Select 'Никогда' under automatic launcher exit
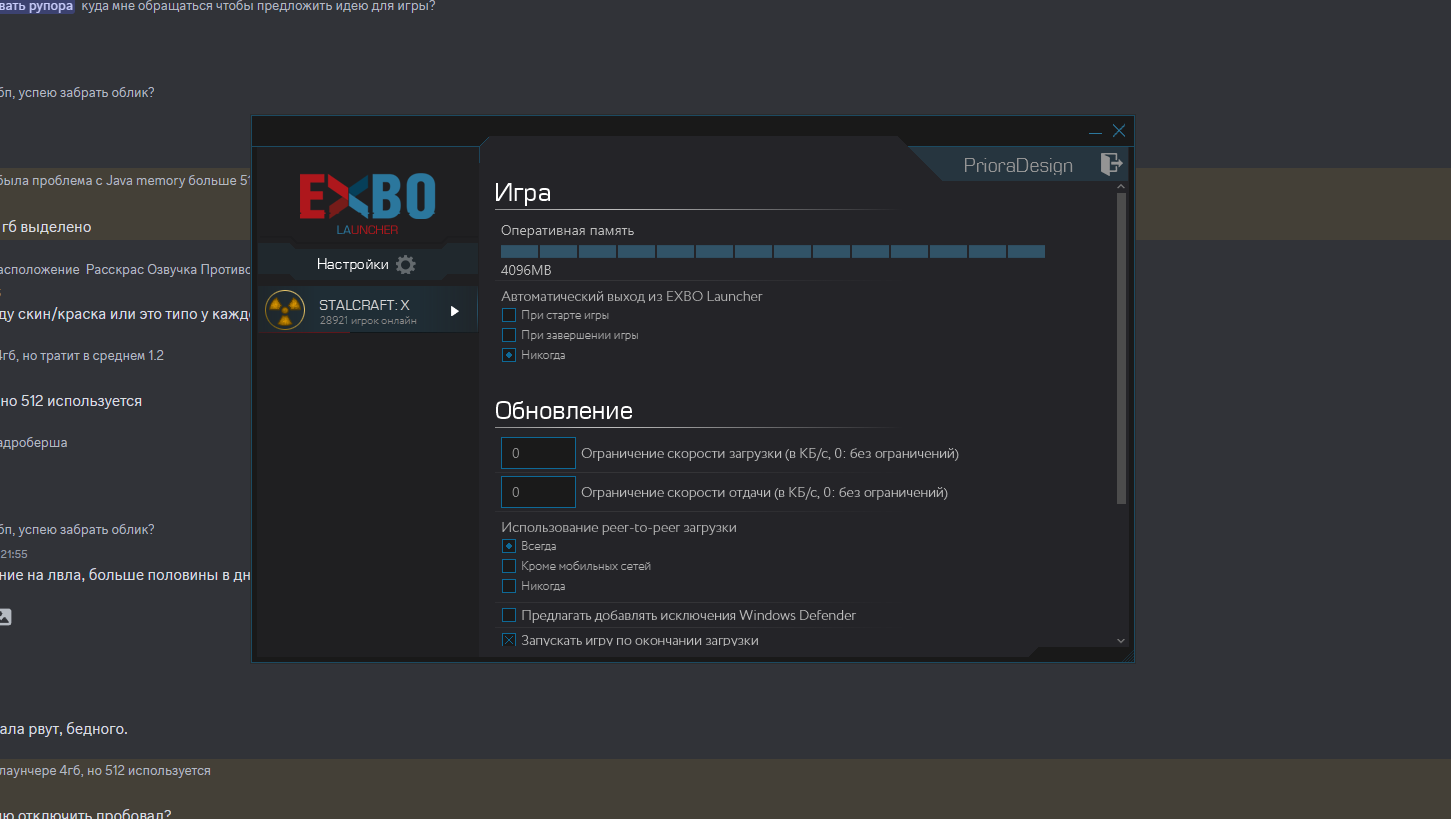 pos(509,355)
